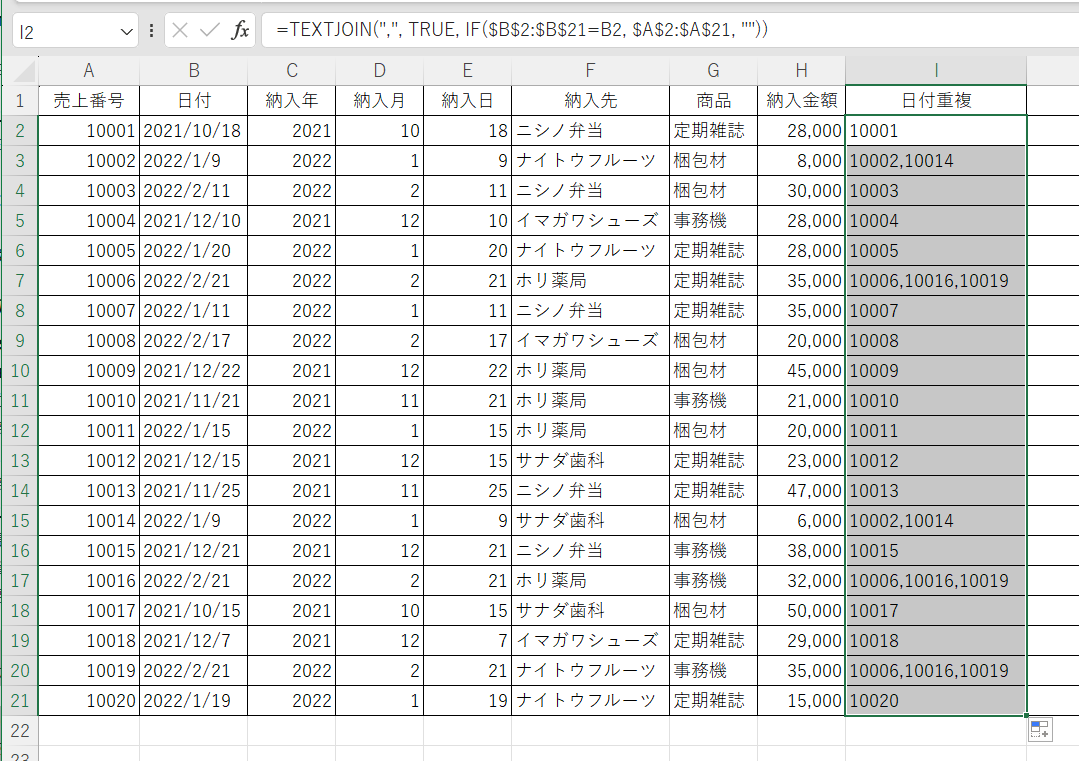Screen dimensions: 1079x761
Task: Click the Insert Function fx icon
Action: 239,30
